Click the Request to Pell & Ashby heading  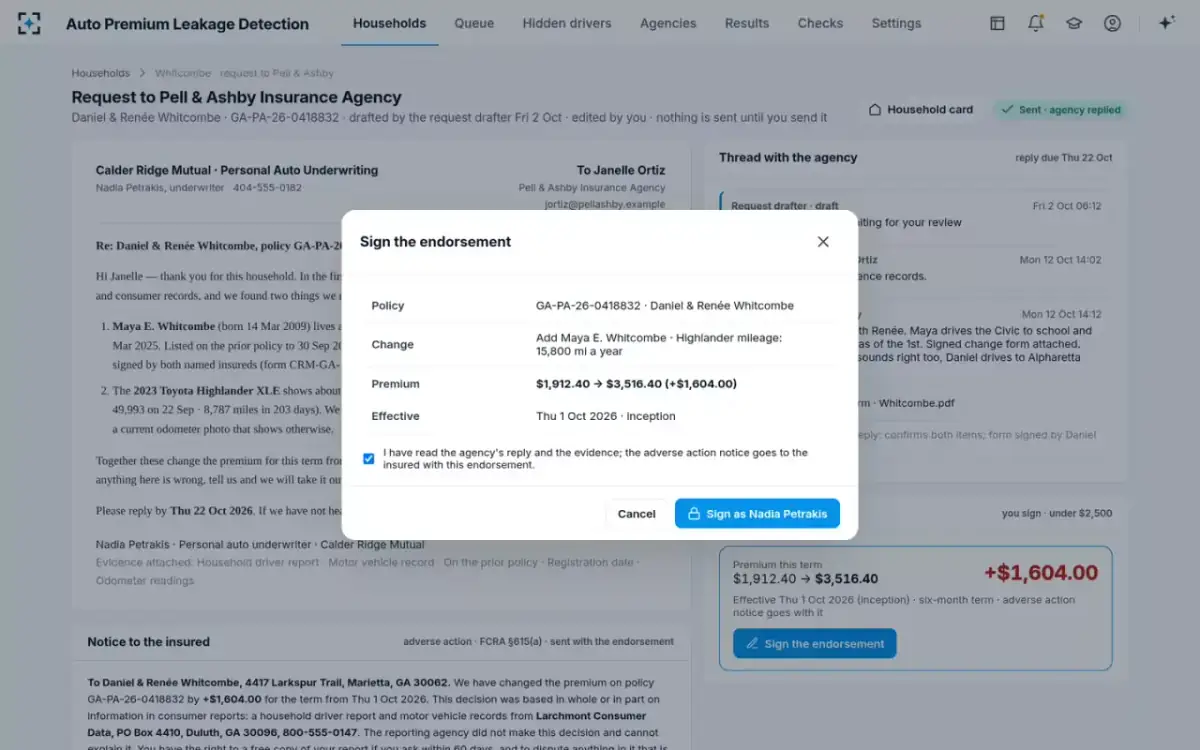point(236,98)
